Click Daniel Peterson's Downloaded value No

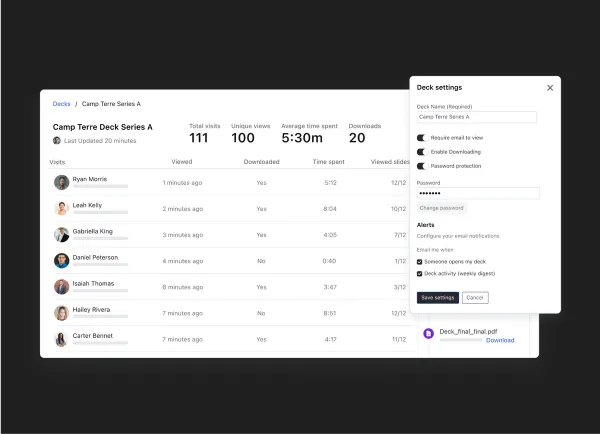(x=261, y=261)
